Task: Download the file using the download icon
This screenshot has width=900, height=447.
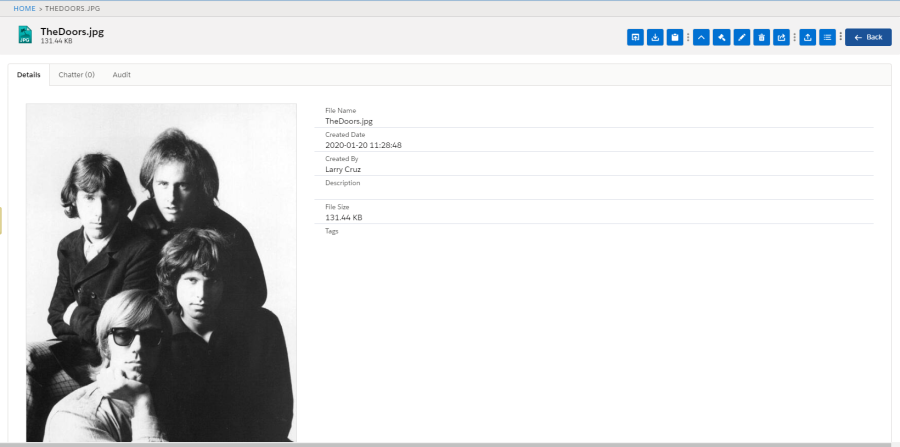Action: tap(655, 37)
